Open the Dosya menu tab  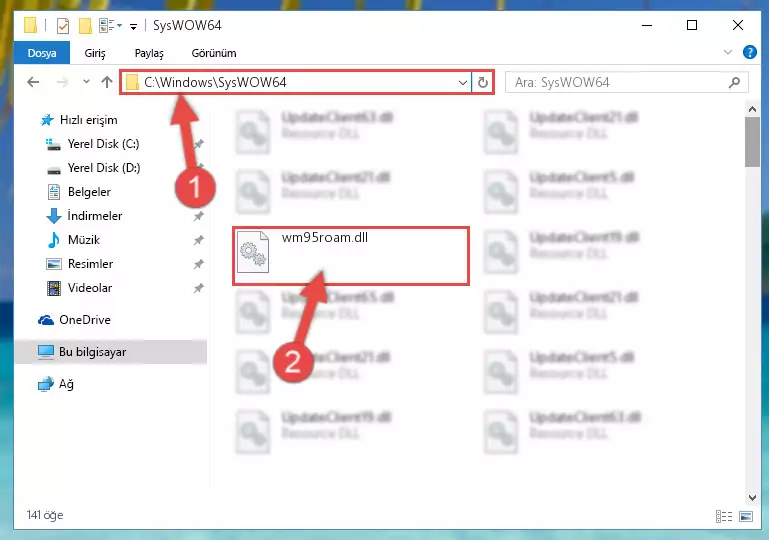click(x=42, y=53)
